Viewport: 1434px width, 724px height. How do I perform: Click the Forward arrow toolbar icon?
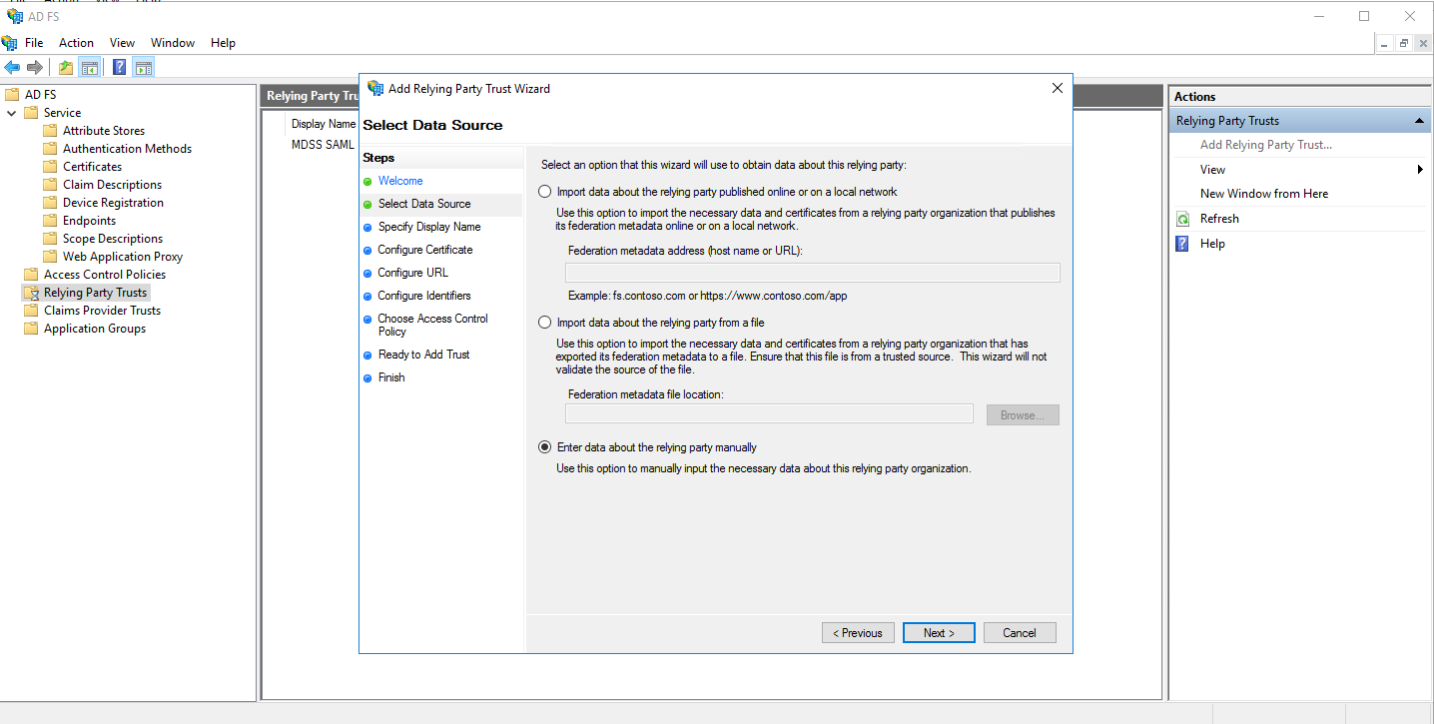click(35, 68)
